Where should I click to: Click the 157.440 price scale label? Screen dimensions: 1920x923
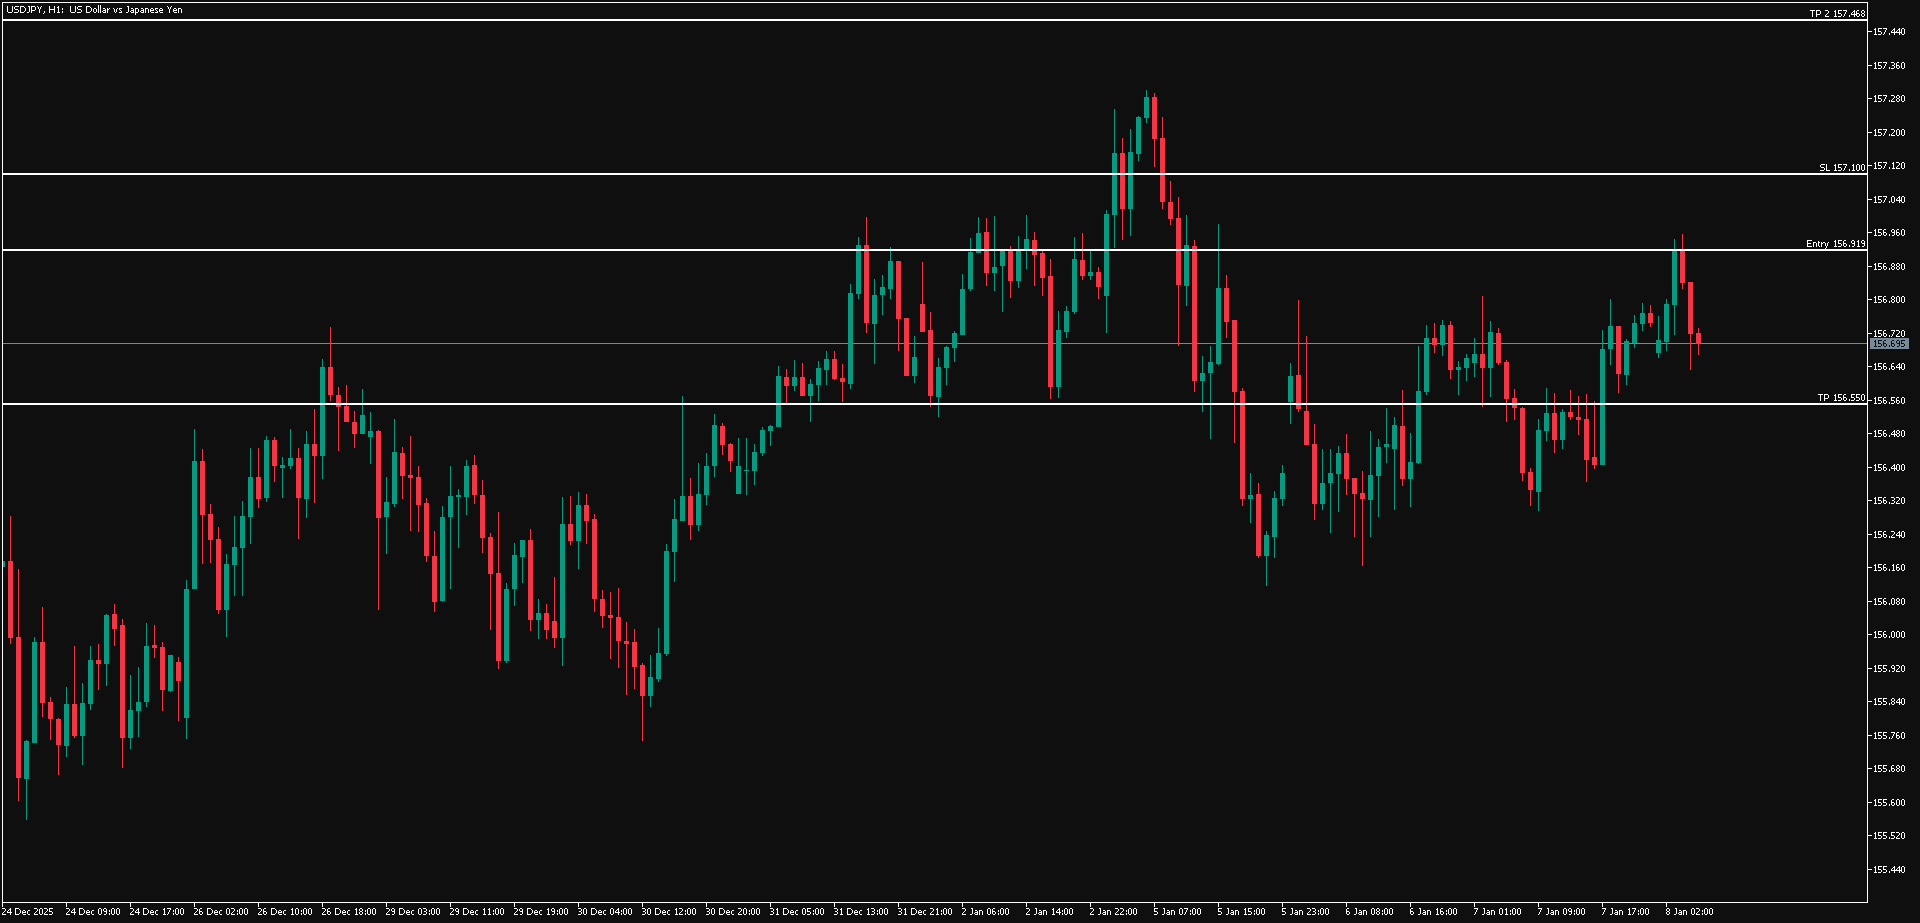[x=1888, y=32]
